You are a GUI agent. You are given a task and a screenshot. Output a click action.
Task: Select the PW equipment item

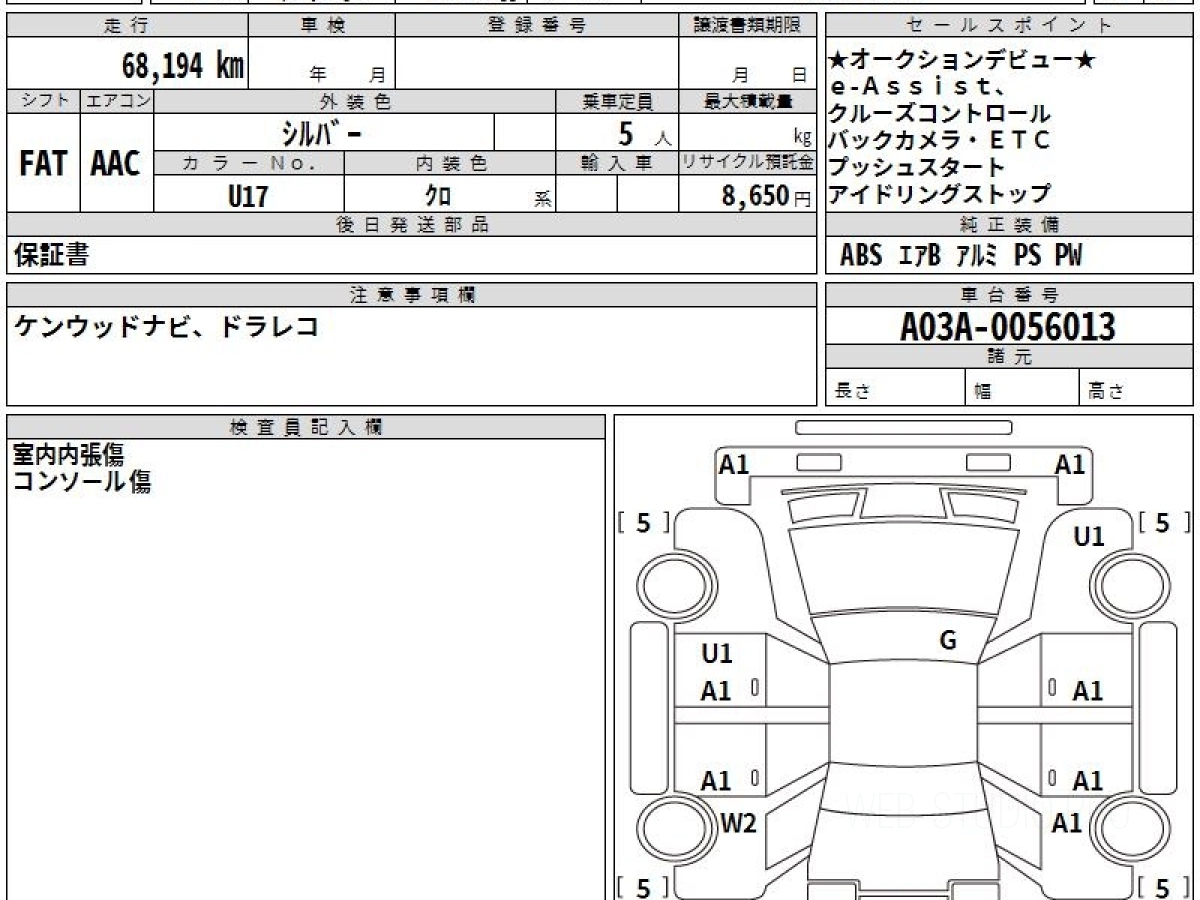(1068, 256)
